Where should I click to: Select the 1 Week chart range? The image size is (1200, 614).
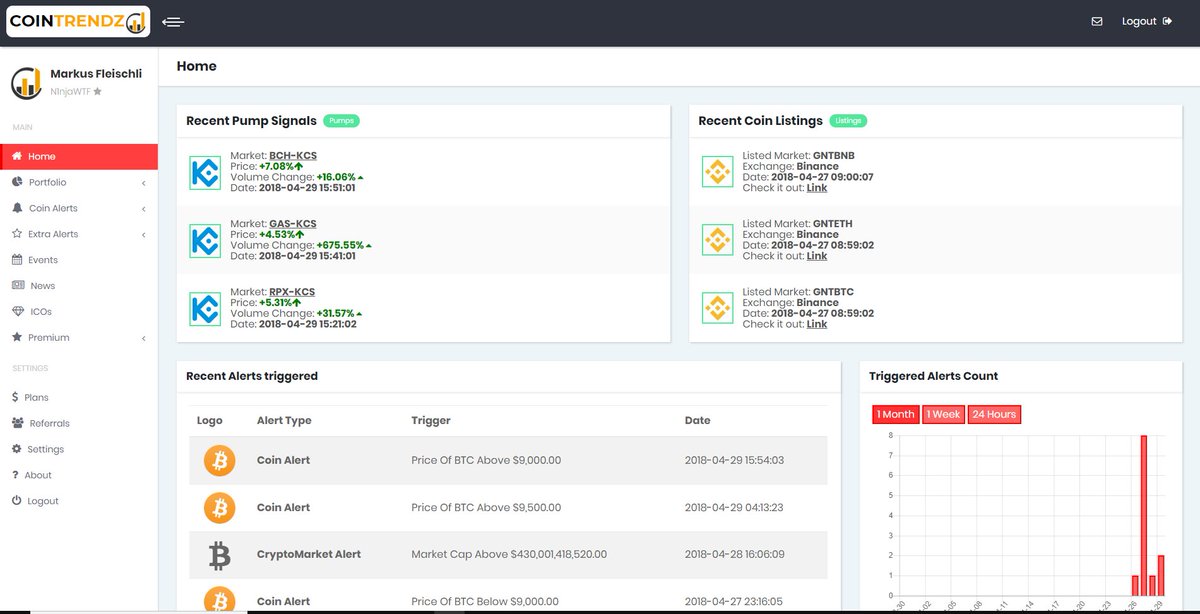[x=943, y=414]
